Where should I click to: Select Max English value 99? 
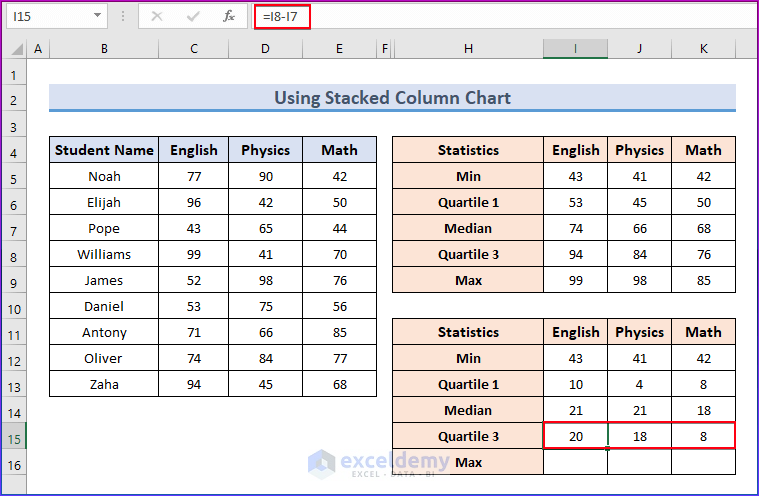(x=575, y=280)
